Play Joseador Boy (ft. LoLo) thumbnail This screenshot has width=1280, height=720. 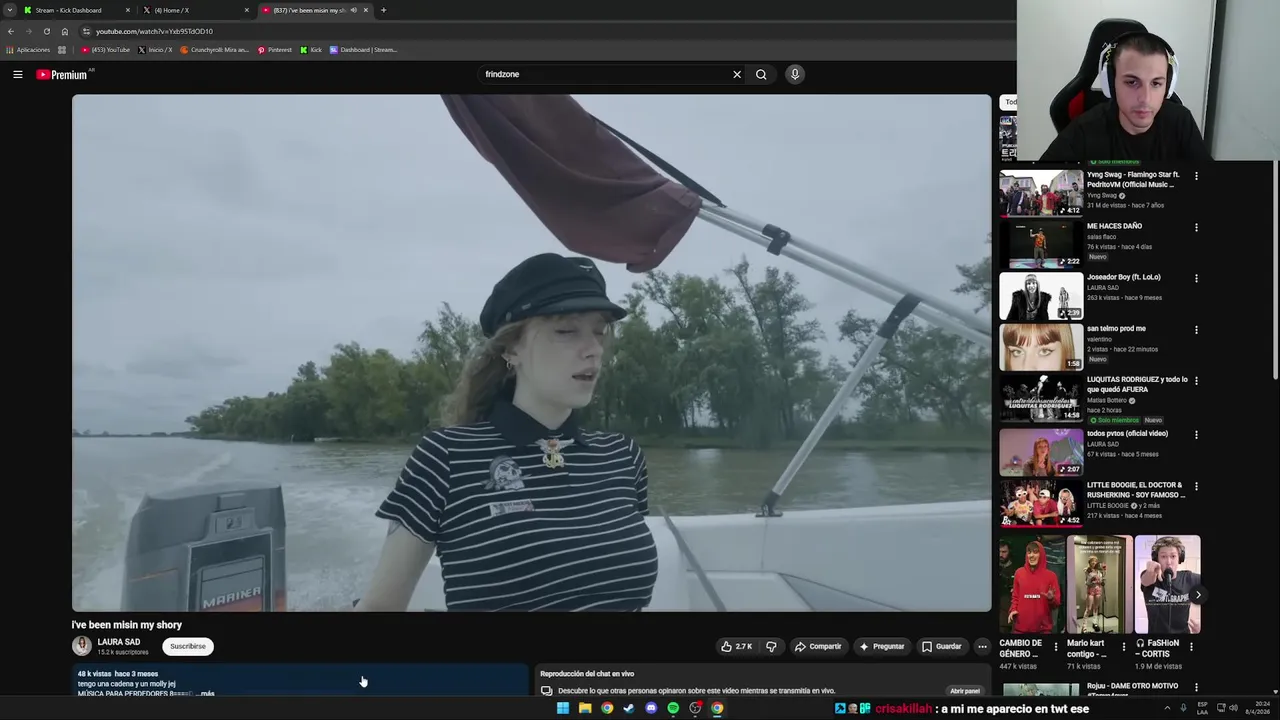click(1041, 296)
